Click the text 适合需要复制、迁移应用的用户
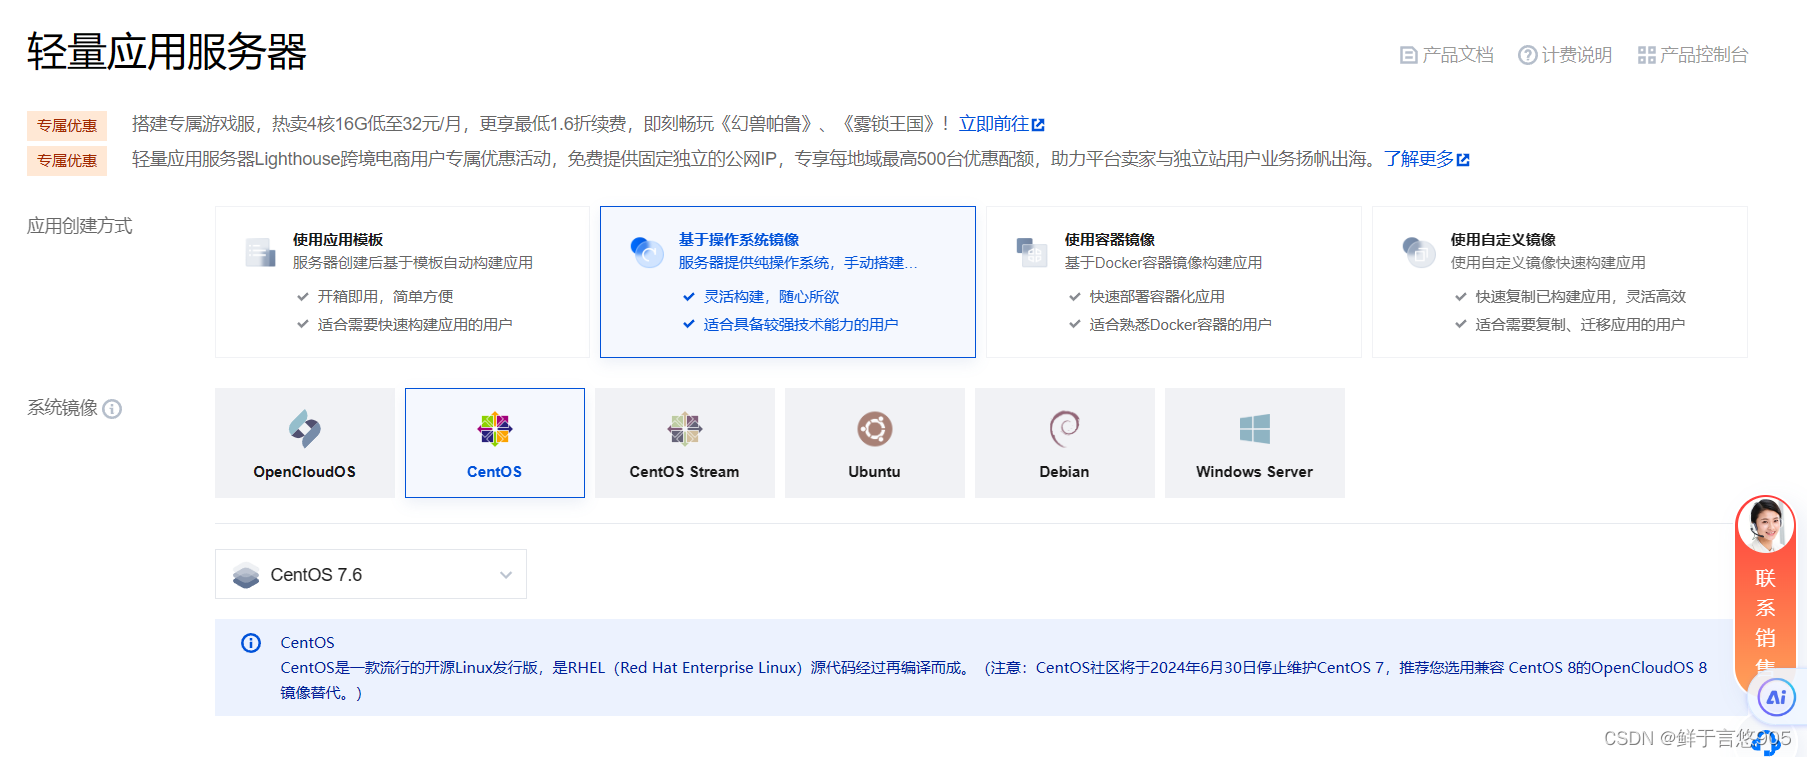 (1580, 325)
